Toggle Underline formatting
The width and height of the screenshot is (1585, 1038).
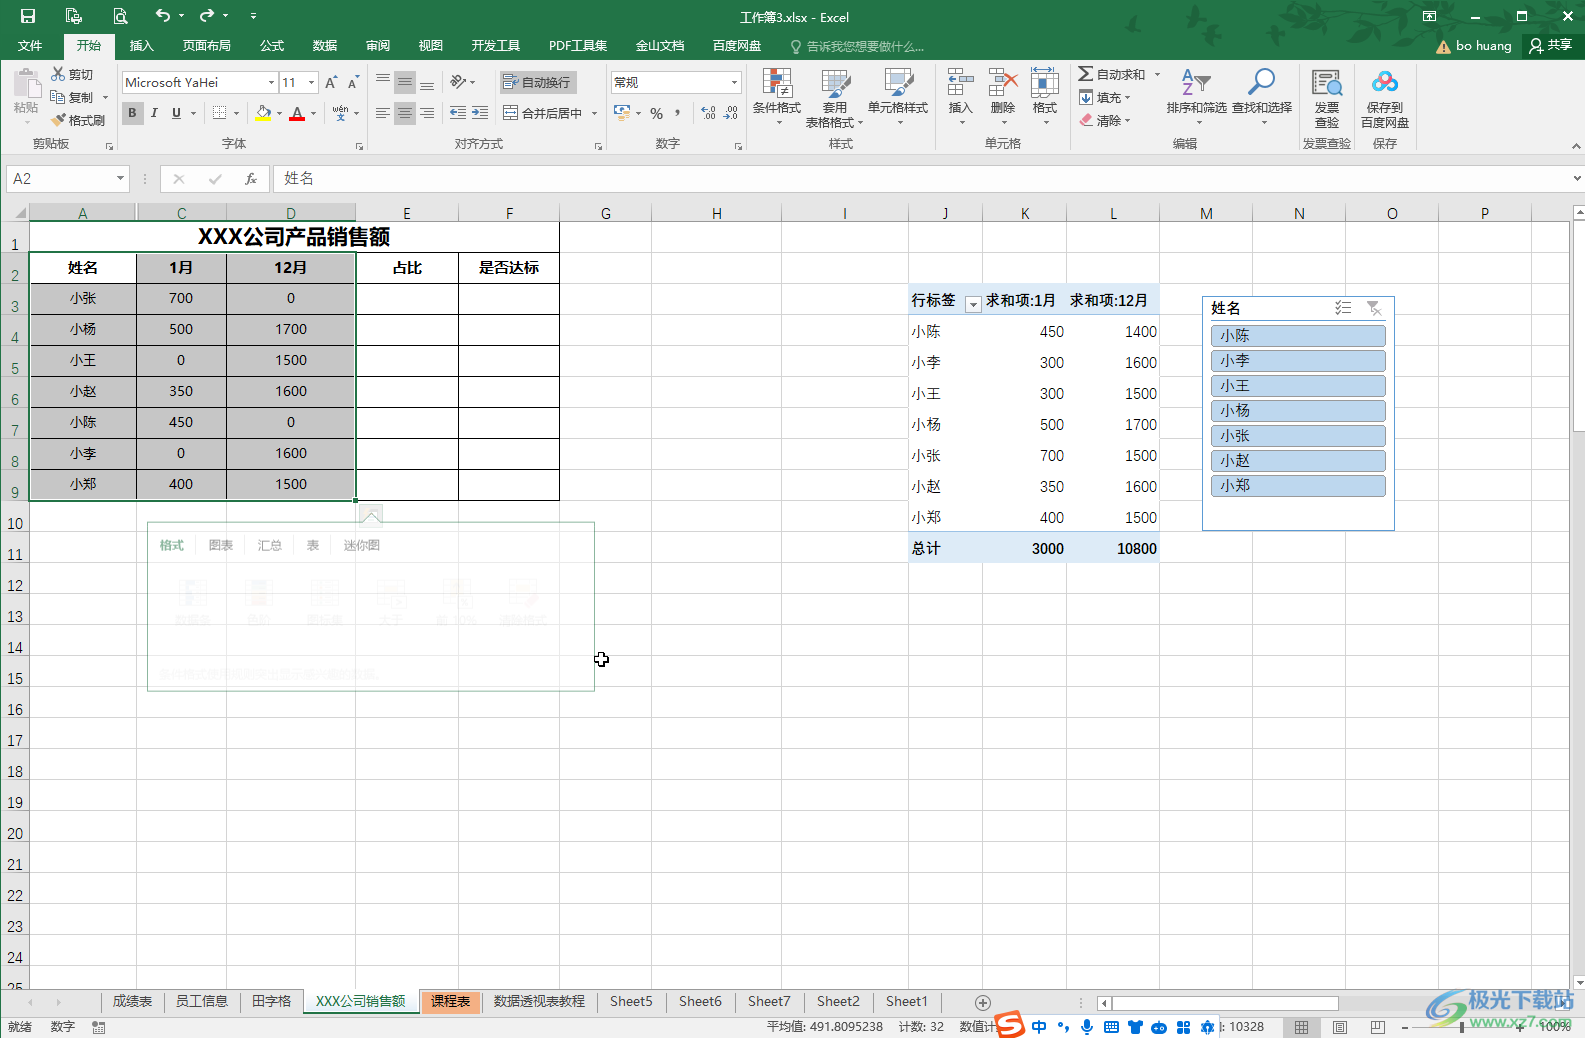tap(177, 113)
